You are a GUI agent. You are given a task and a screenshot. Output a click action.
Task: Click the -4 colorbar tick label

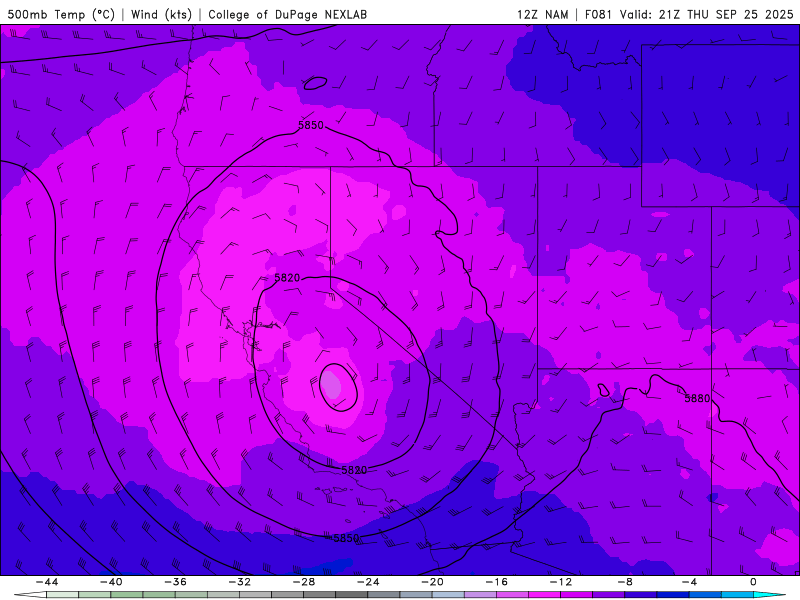click(689, 582)
